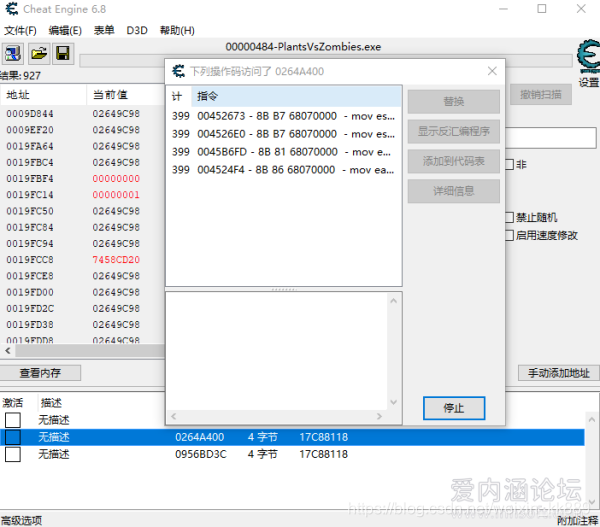
Task: Click the 激活 column header
Action: click(x=13, y=403)
